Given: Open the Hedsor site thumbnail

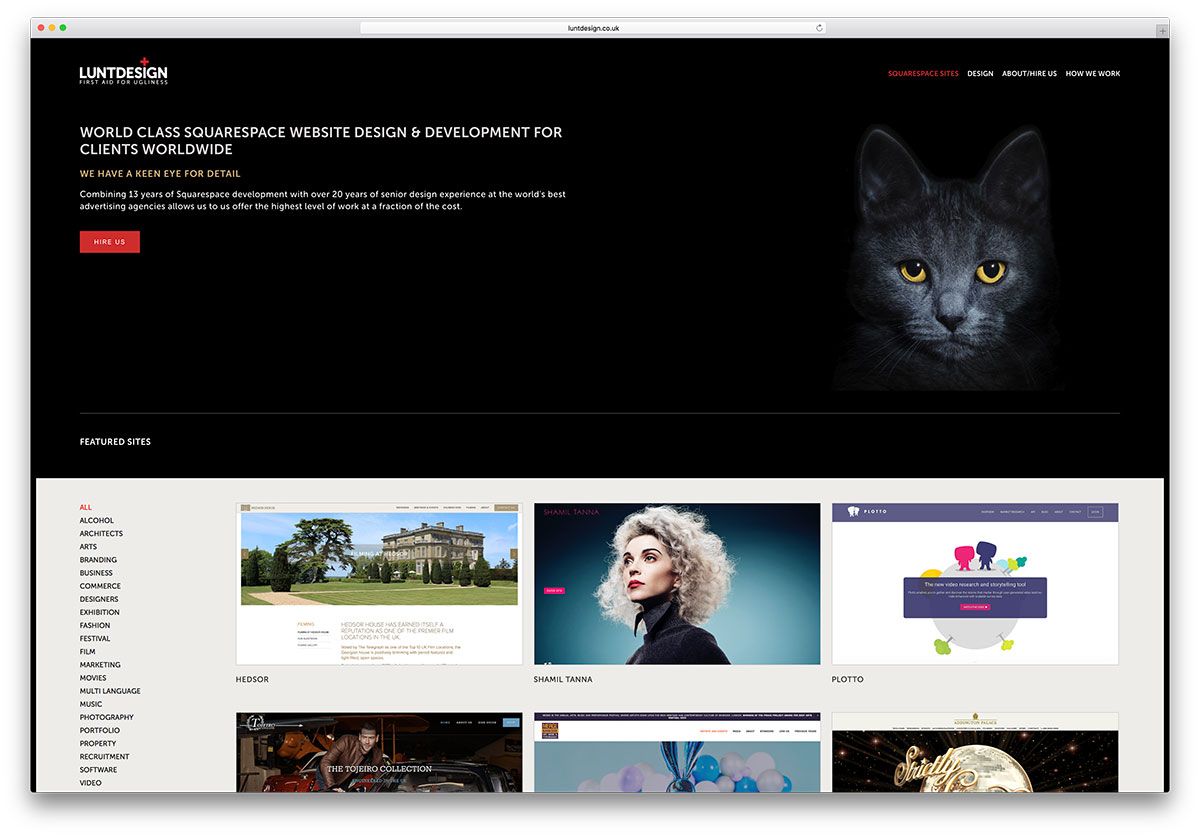Looking at the screenshot, I should [379, 584].
